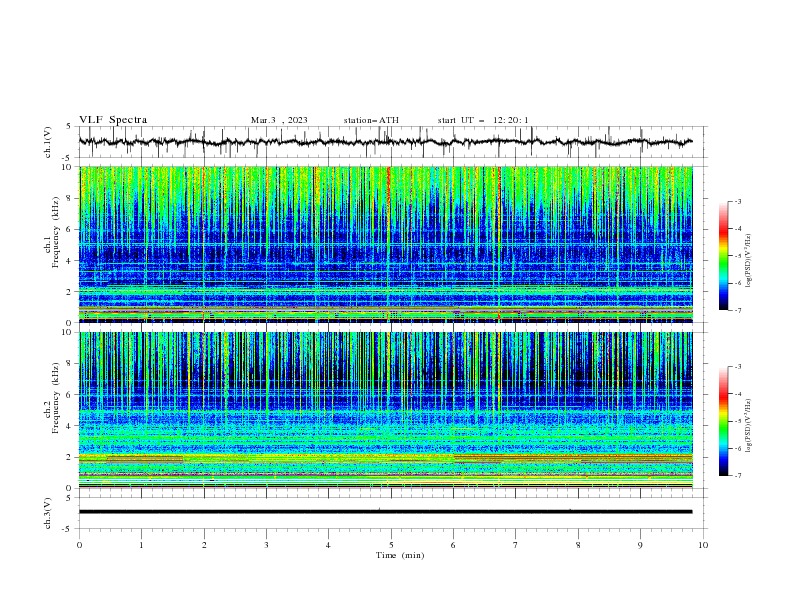Click time axis tick label "2"
Image resolution: width=792 pixels, height=612 pixels.
point(204,545)
